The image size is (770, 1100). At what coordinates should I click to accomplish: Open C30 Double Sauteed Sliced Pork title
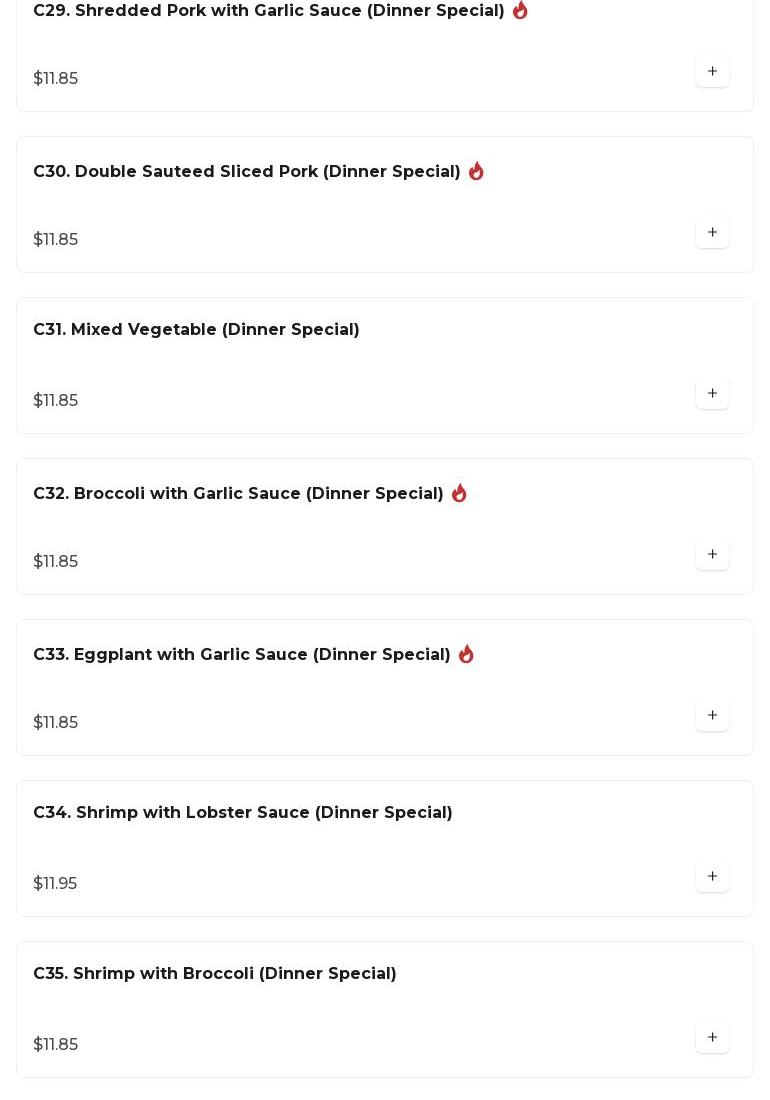coord(247,172)
